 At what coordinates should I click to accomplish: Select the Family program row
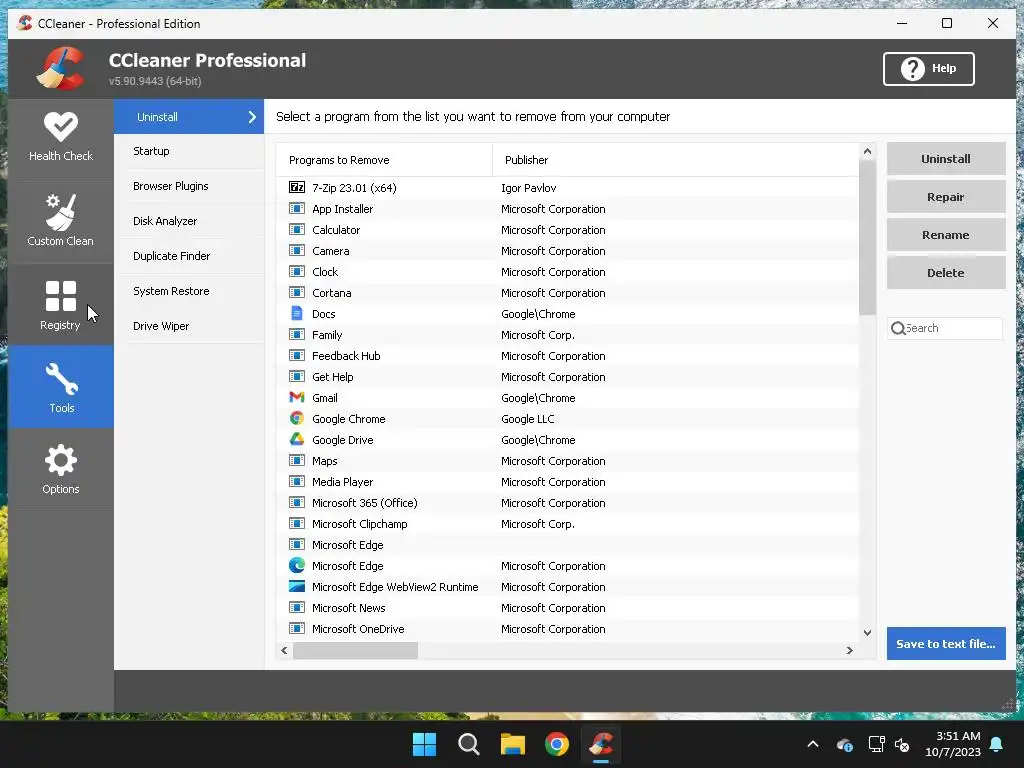pyautogui.click(x=567, y=335)
